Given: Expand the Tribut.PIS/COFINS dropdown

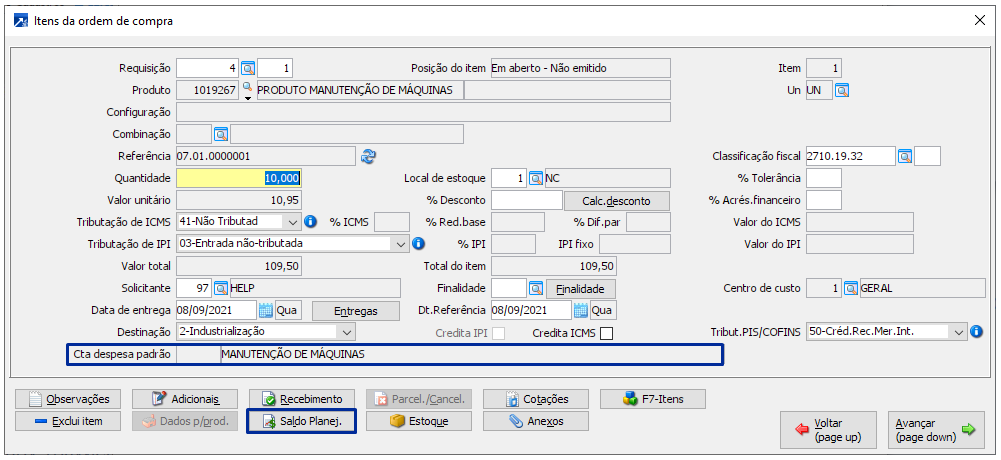Looking at the screenshot, I should point(958,332).
